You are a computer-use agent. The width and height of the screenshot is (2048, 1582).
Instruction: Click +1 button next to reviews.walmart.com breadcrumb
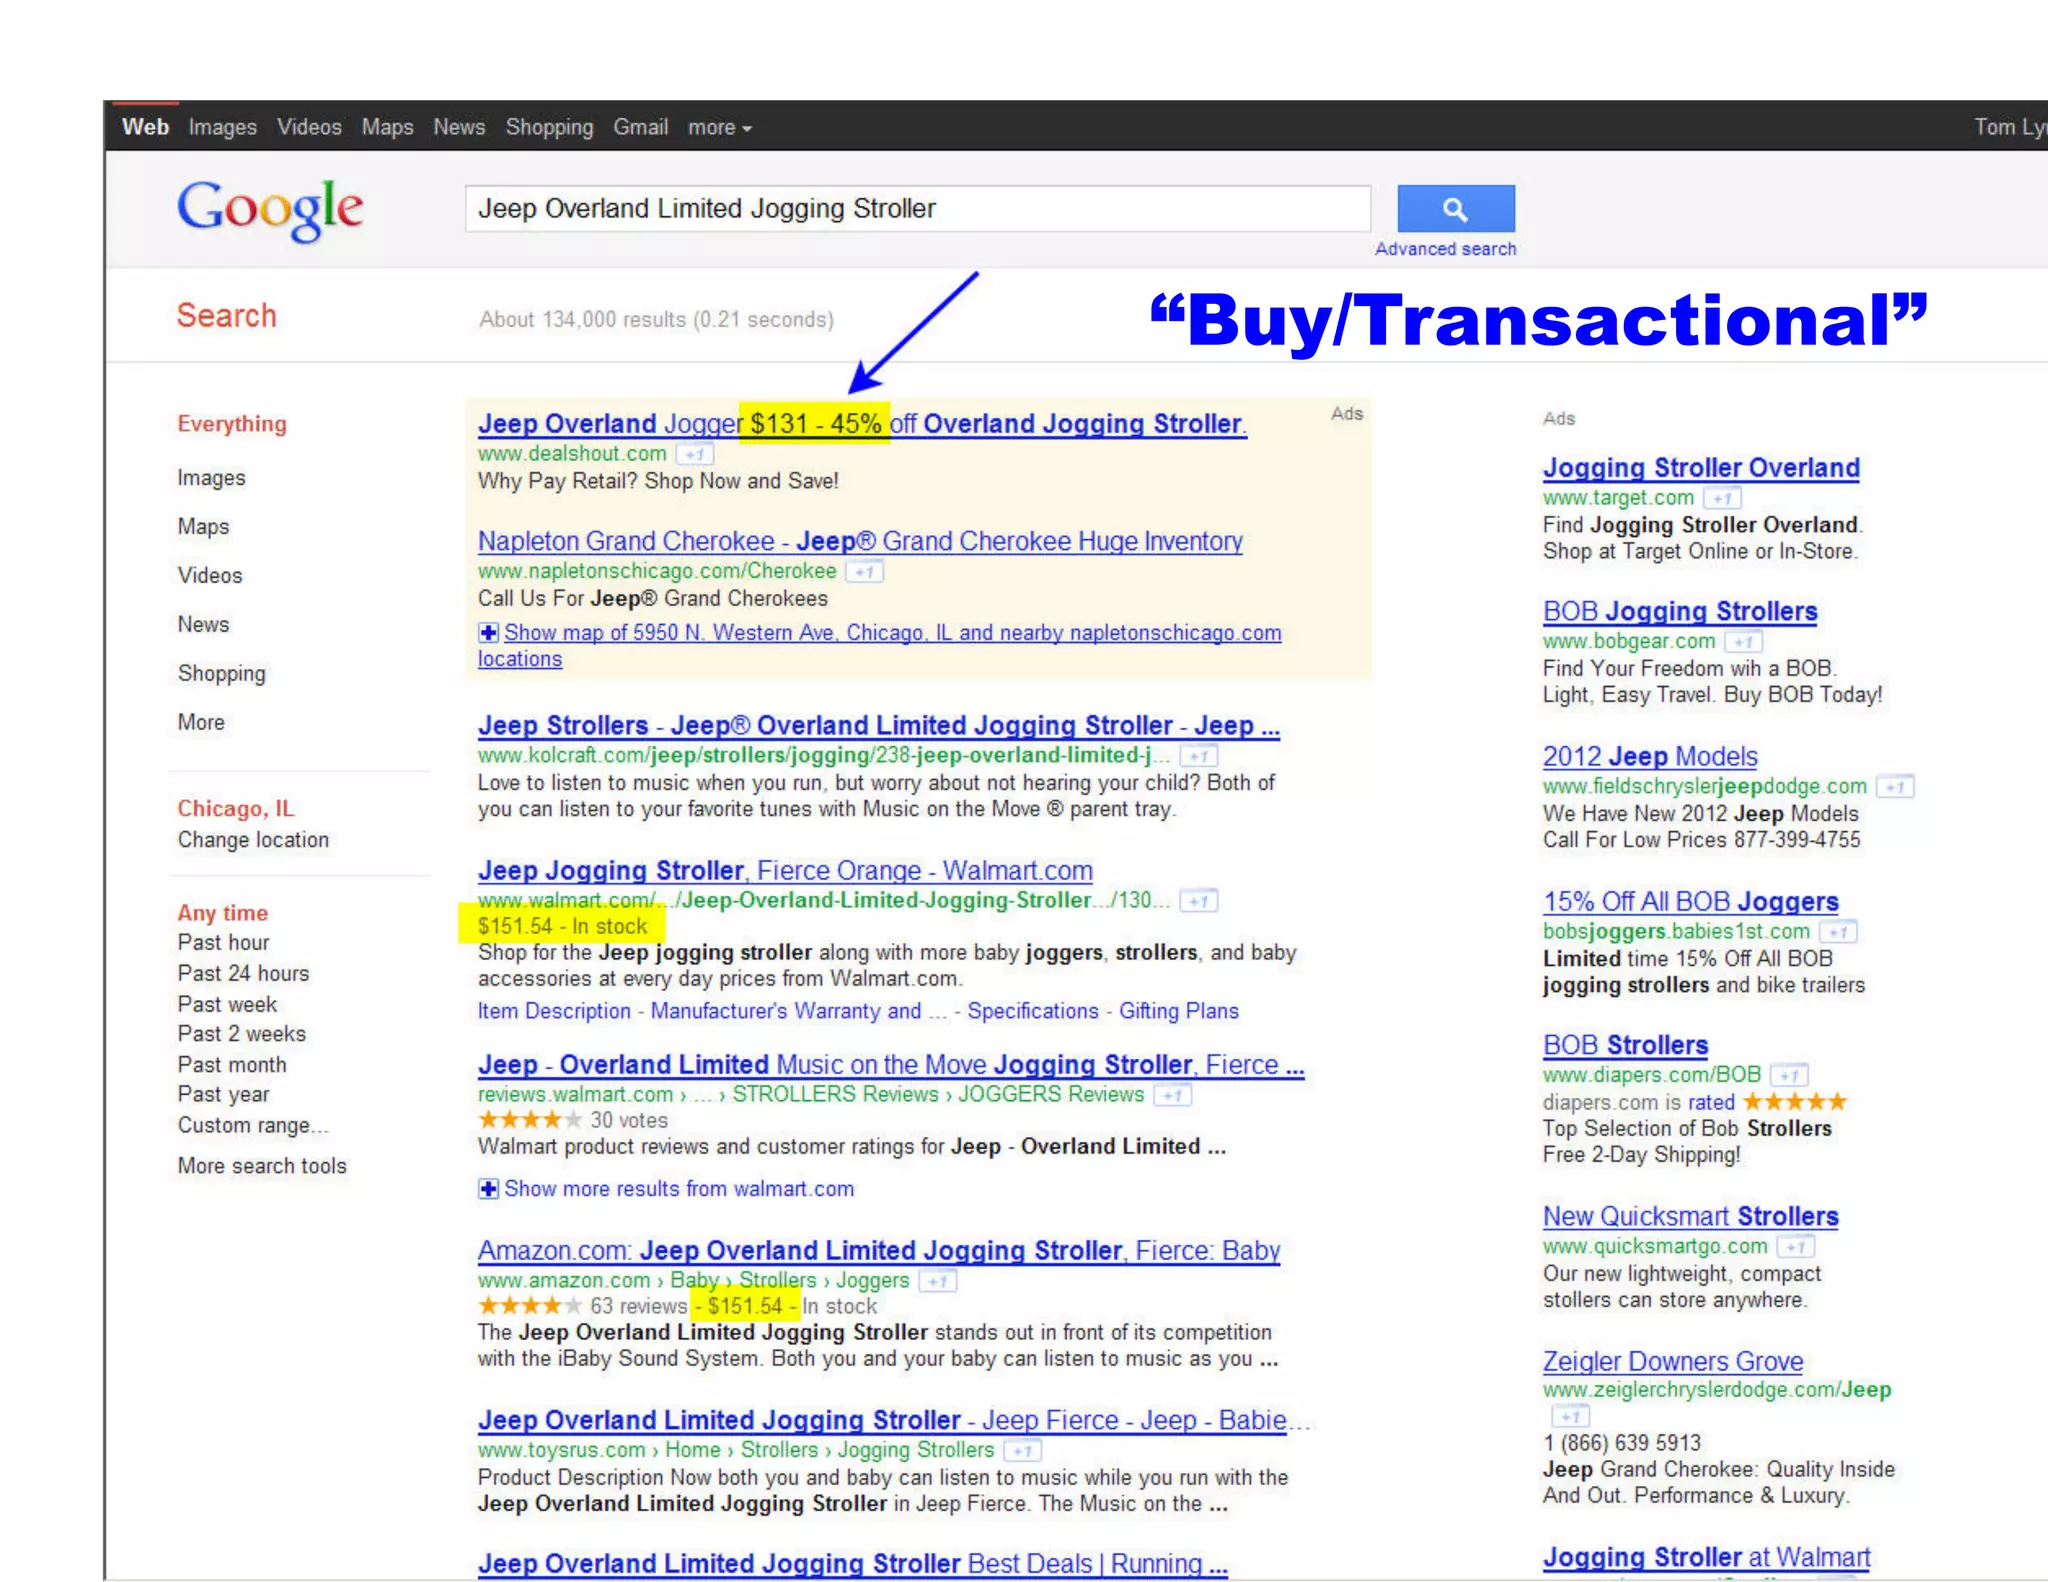point(1172,1096)
